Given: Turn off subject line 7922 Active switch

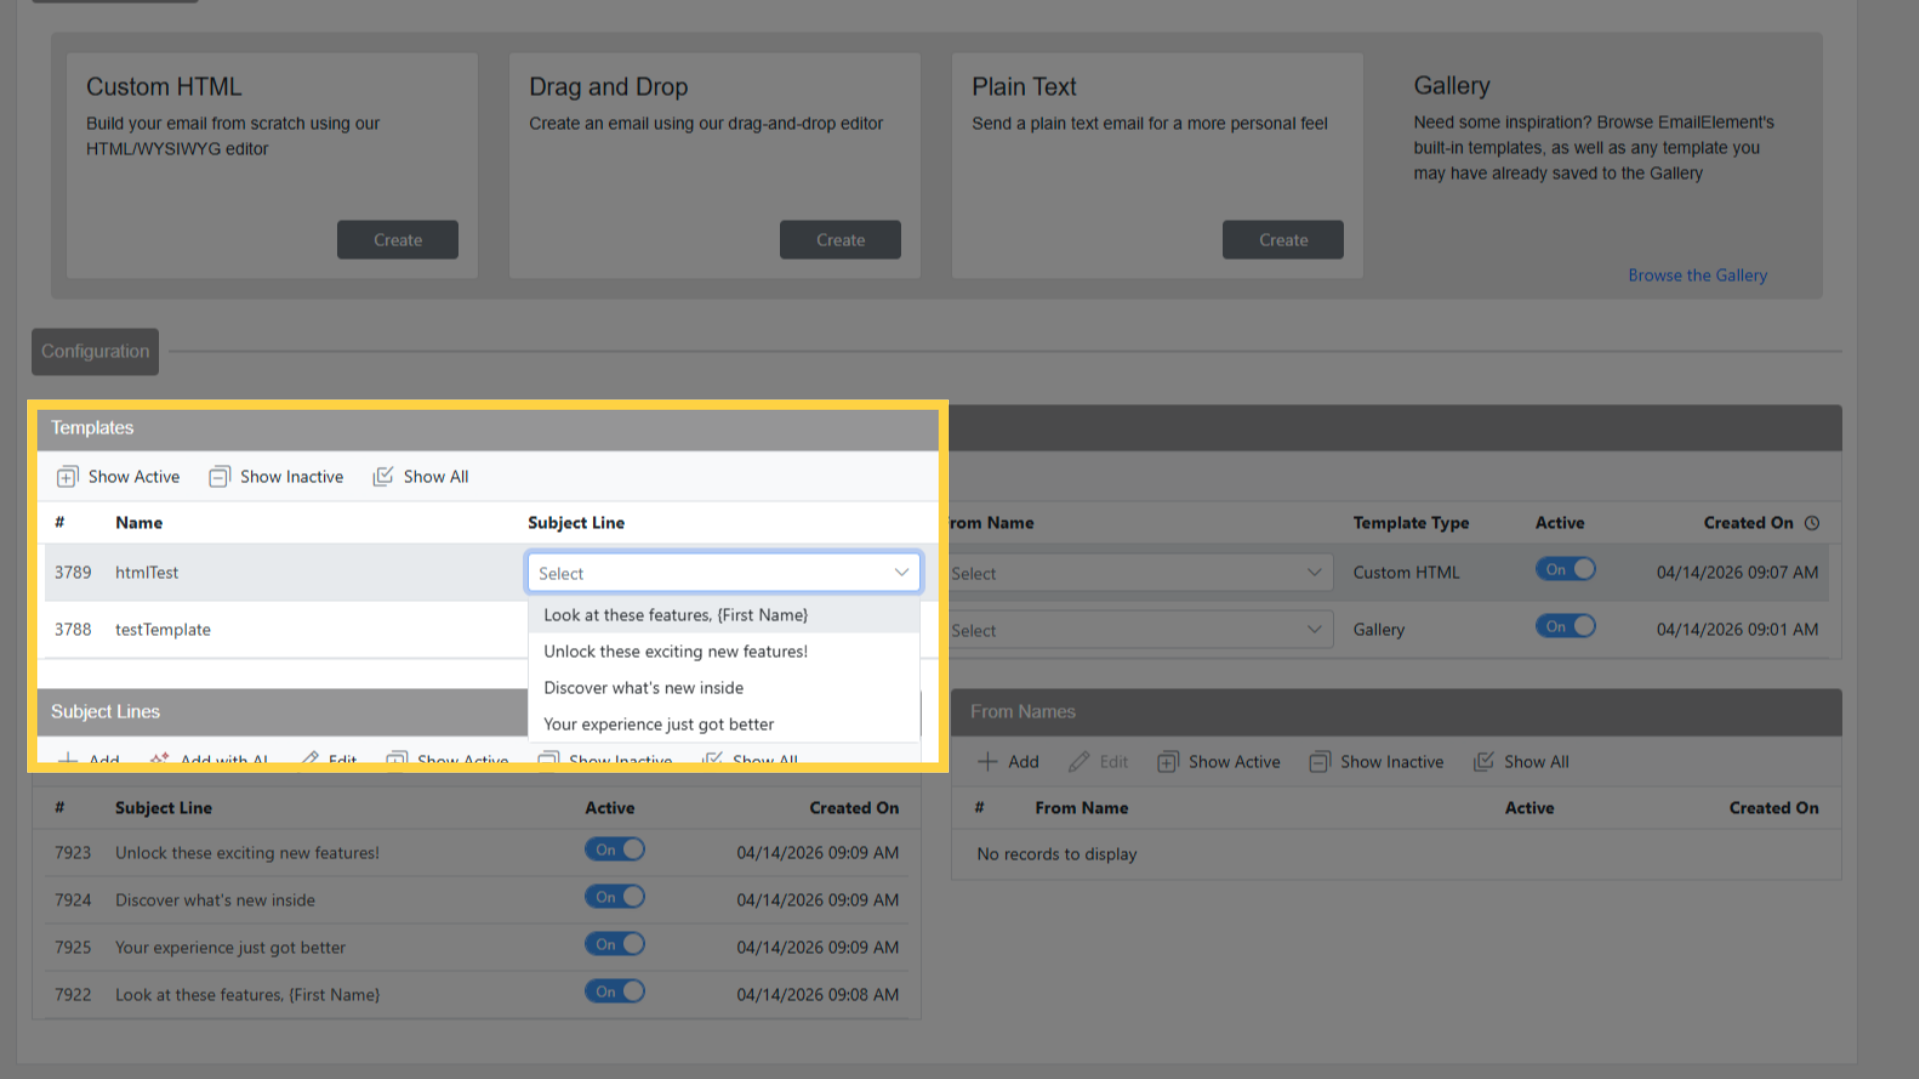Looking at the screenshot, I should (x=615, y=992).
